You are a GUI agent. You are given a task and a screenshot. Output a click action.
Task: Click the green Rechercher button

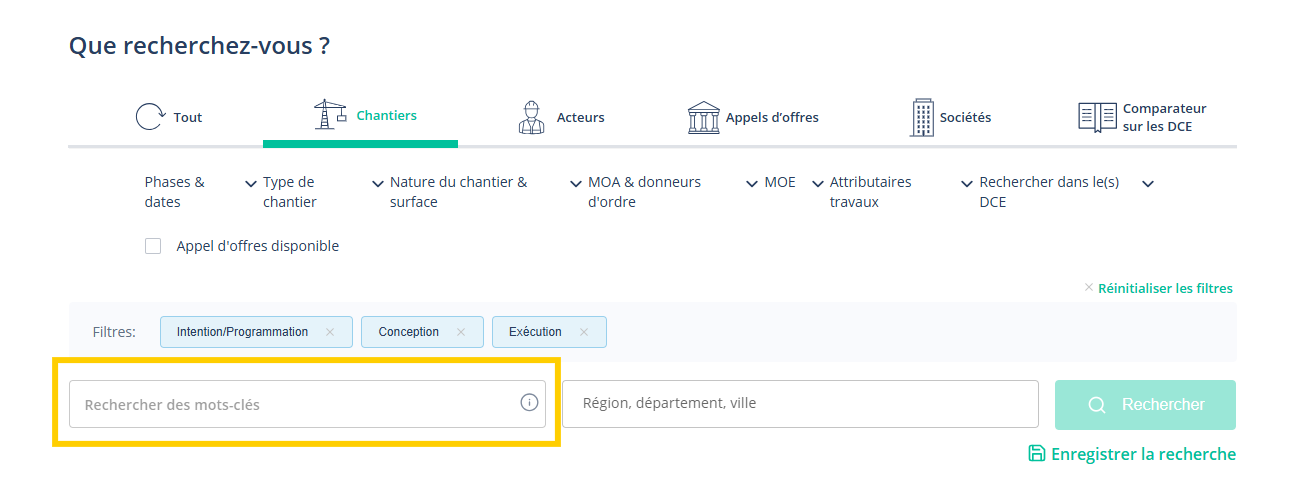click(1145, 405)
